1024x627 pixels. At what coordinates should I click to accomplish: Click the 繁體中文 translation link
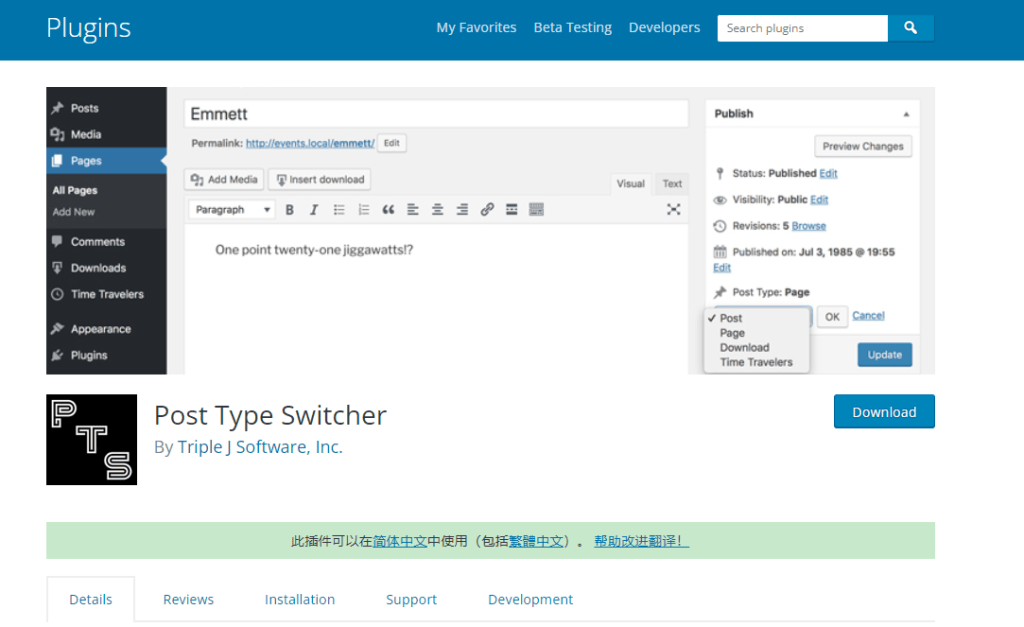click(x=536, y=541)
